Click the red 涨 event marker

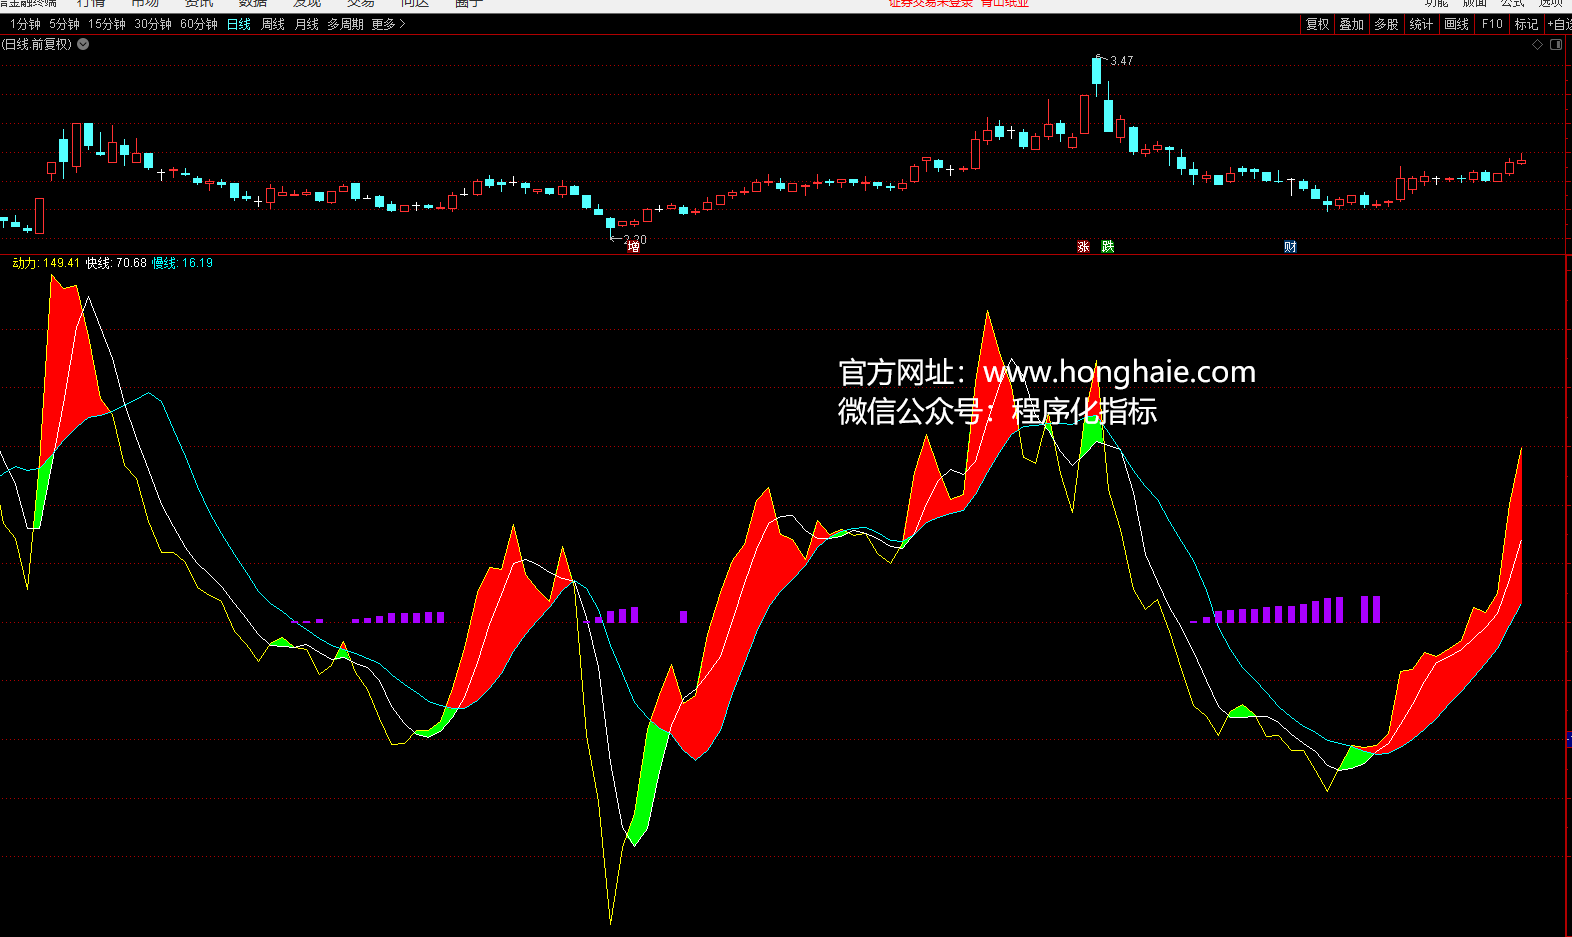1083,247
